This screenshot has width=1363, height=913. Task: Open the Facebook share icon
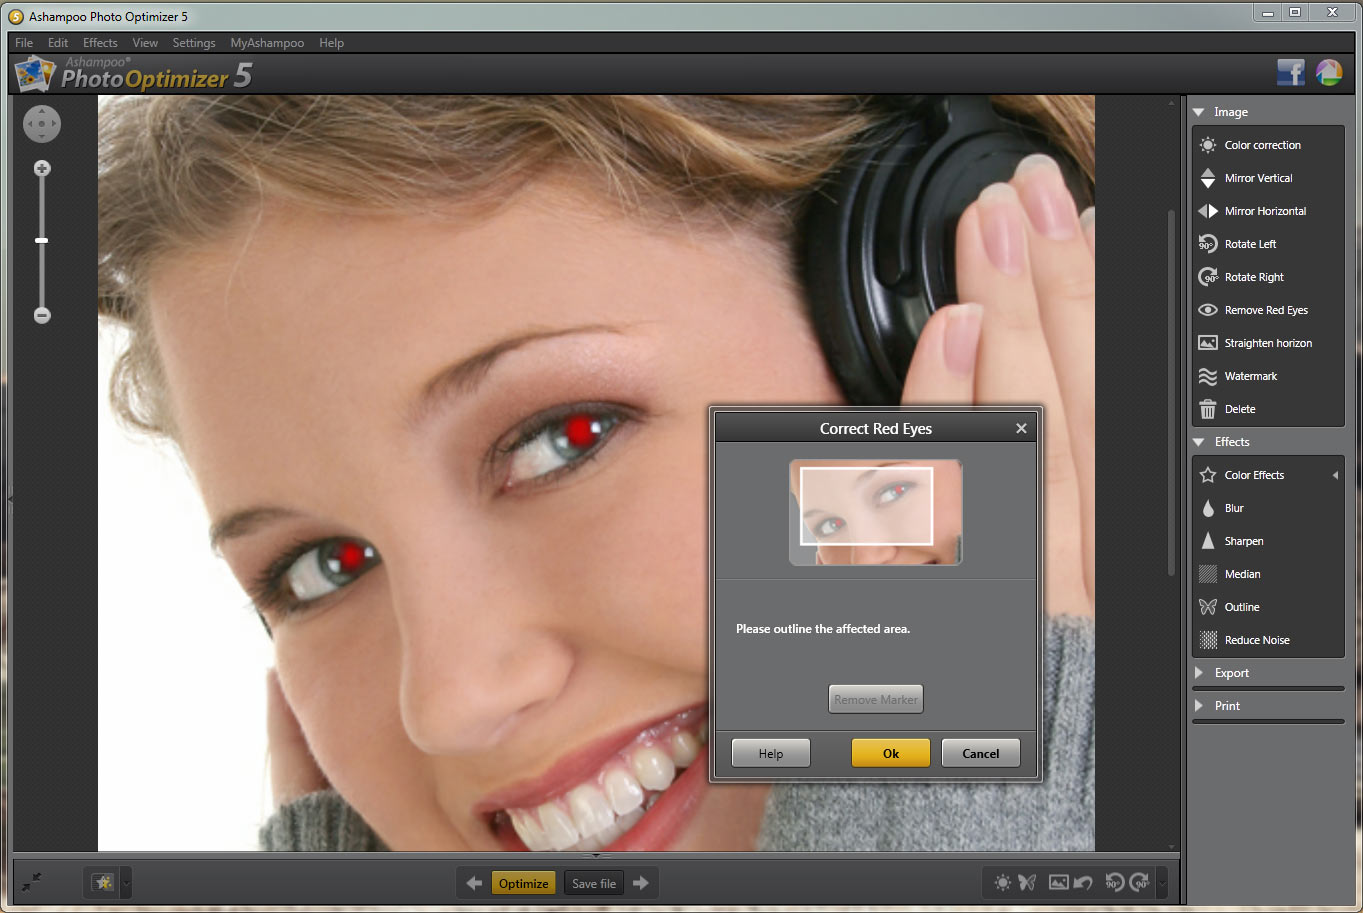pos(1290,72)
